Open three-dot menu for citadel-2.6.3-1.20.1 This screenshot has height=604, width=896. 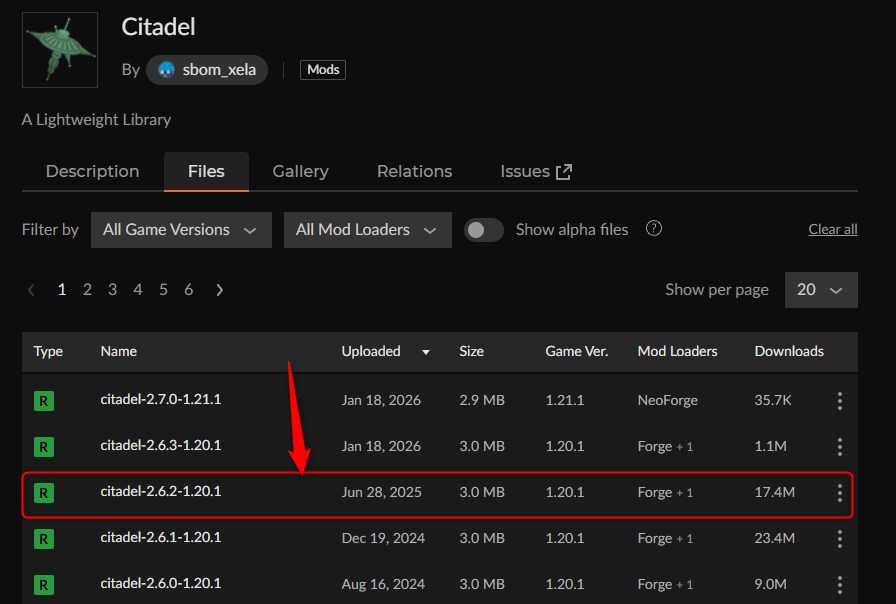point(839,447)
